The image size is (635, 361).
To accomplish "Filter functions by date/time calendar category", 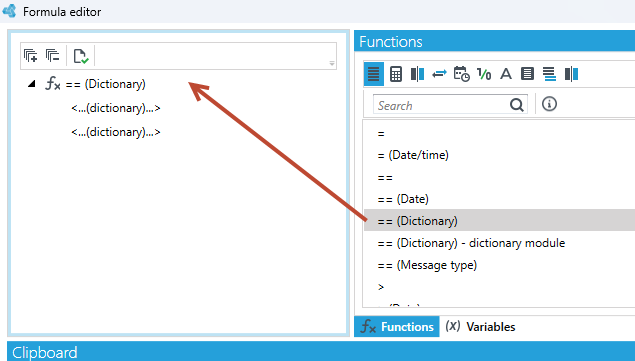I will coord(461,74).
